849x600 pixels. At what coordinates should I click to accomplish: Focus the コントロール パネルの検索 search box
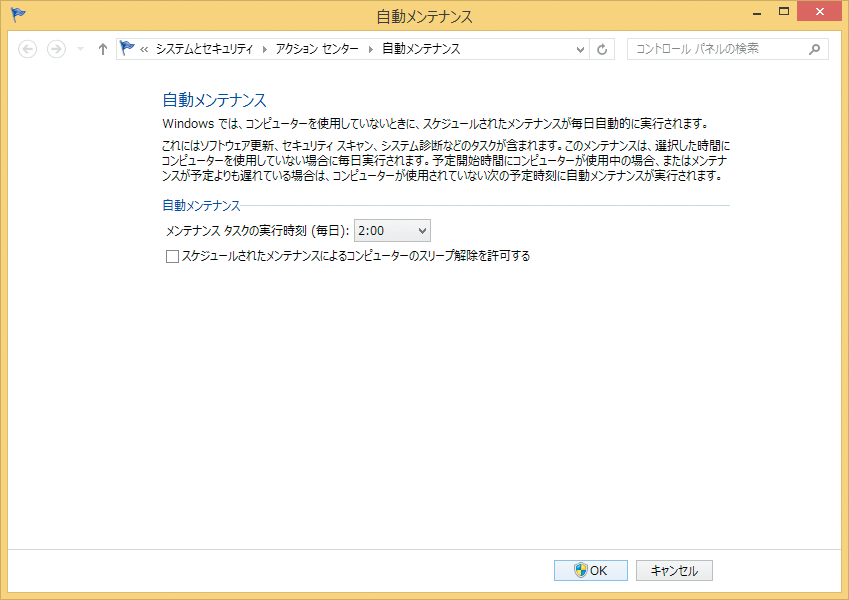point(728,49)
